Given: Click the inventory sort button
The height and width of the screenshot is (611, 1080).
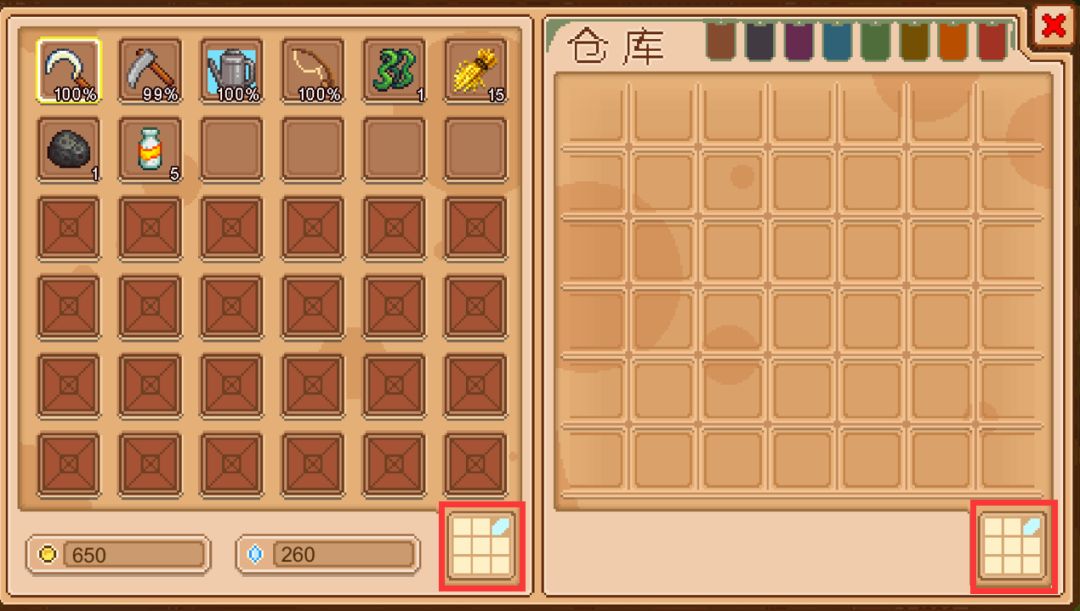Looking at the screenshot, I should 481,546.
